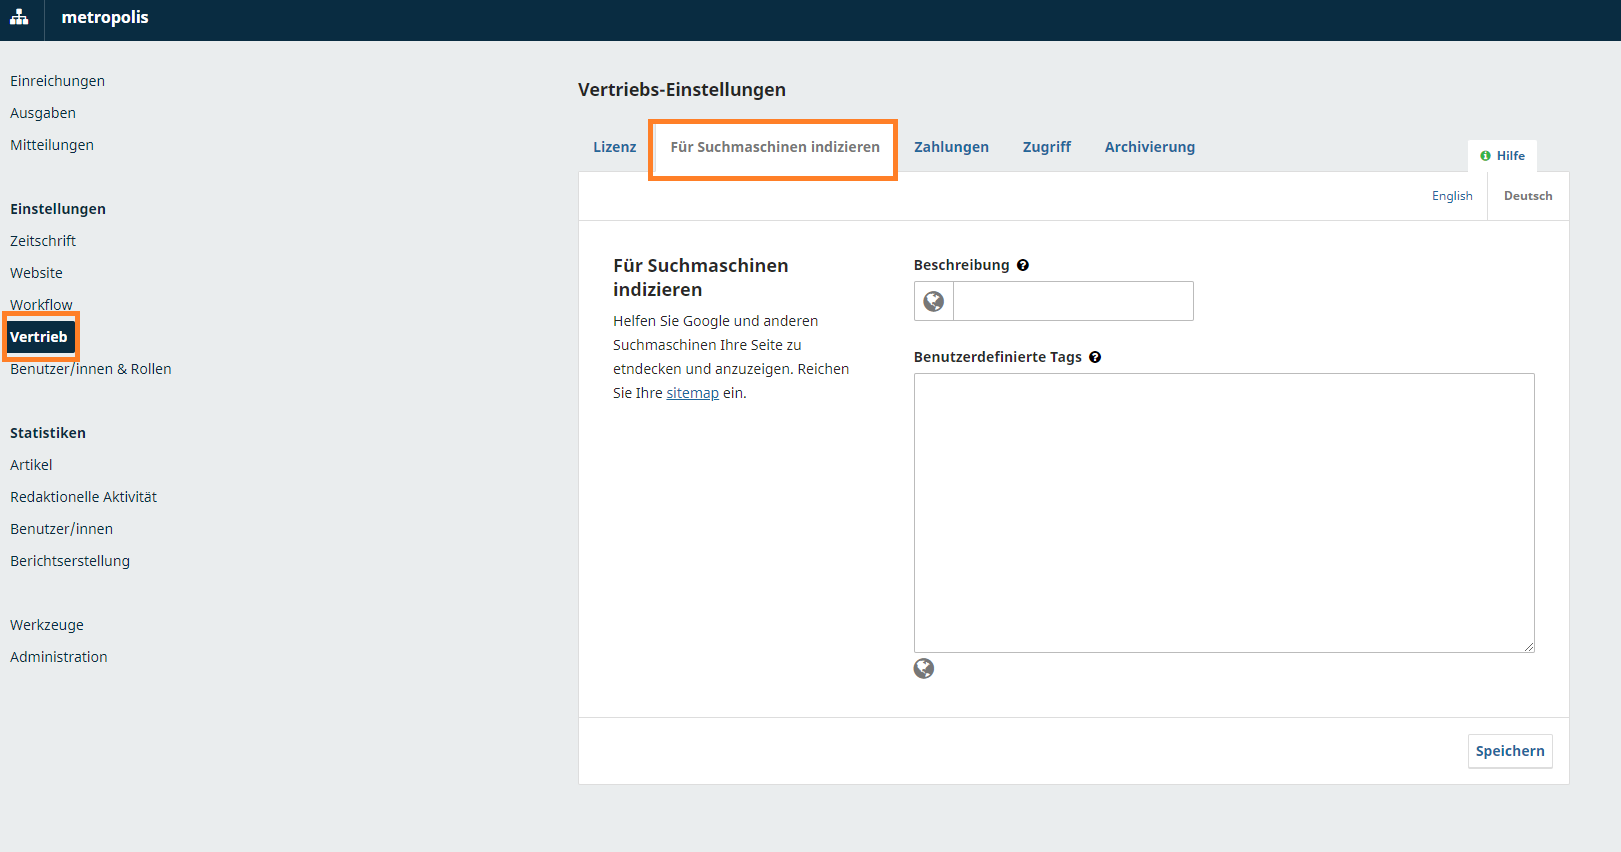This screenshot has width=1621, height=852.
Task: Click inside the Benutzerdefinierte Tags textarea
Action: pos(1223,512)
